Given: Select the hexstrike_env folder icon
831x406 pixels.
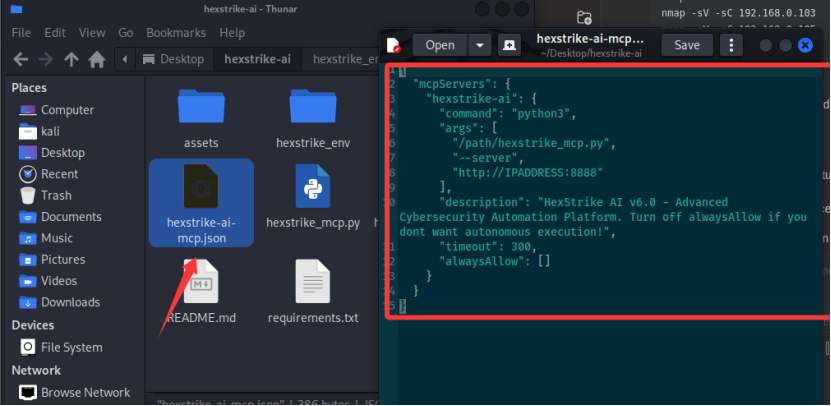Looking at the screenshot, I should pyautogui.click(x=313, y=106).
